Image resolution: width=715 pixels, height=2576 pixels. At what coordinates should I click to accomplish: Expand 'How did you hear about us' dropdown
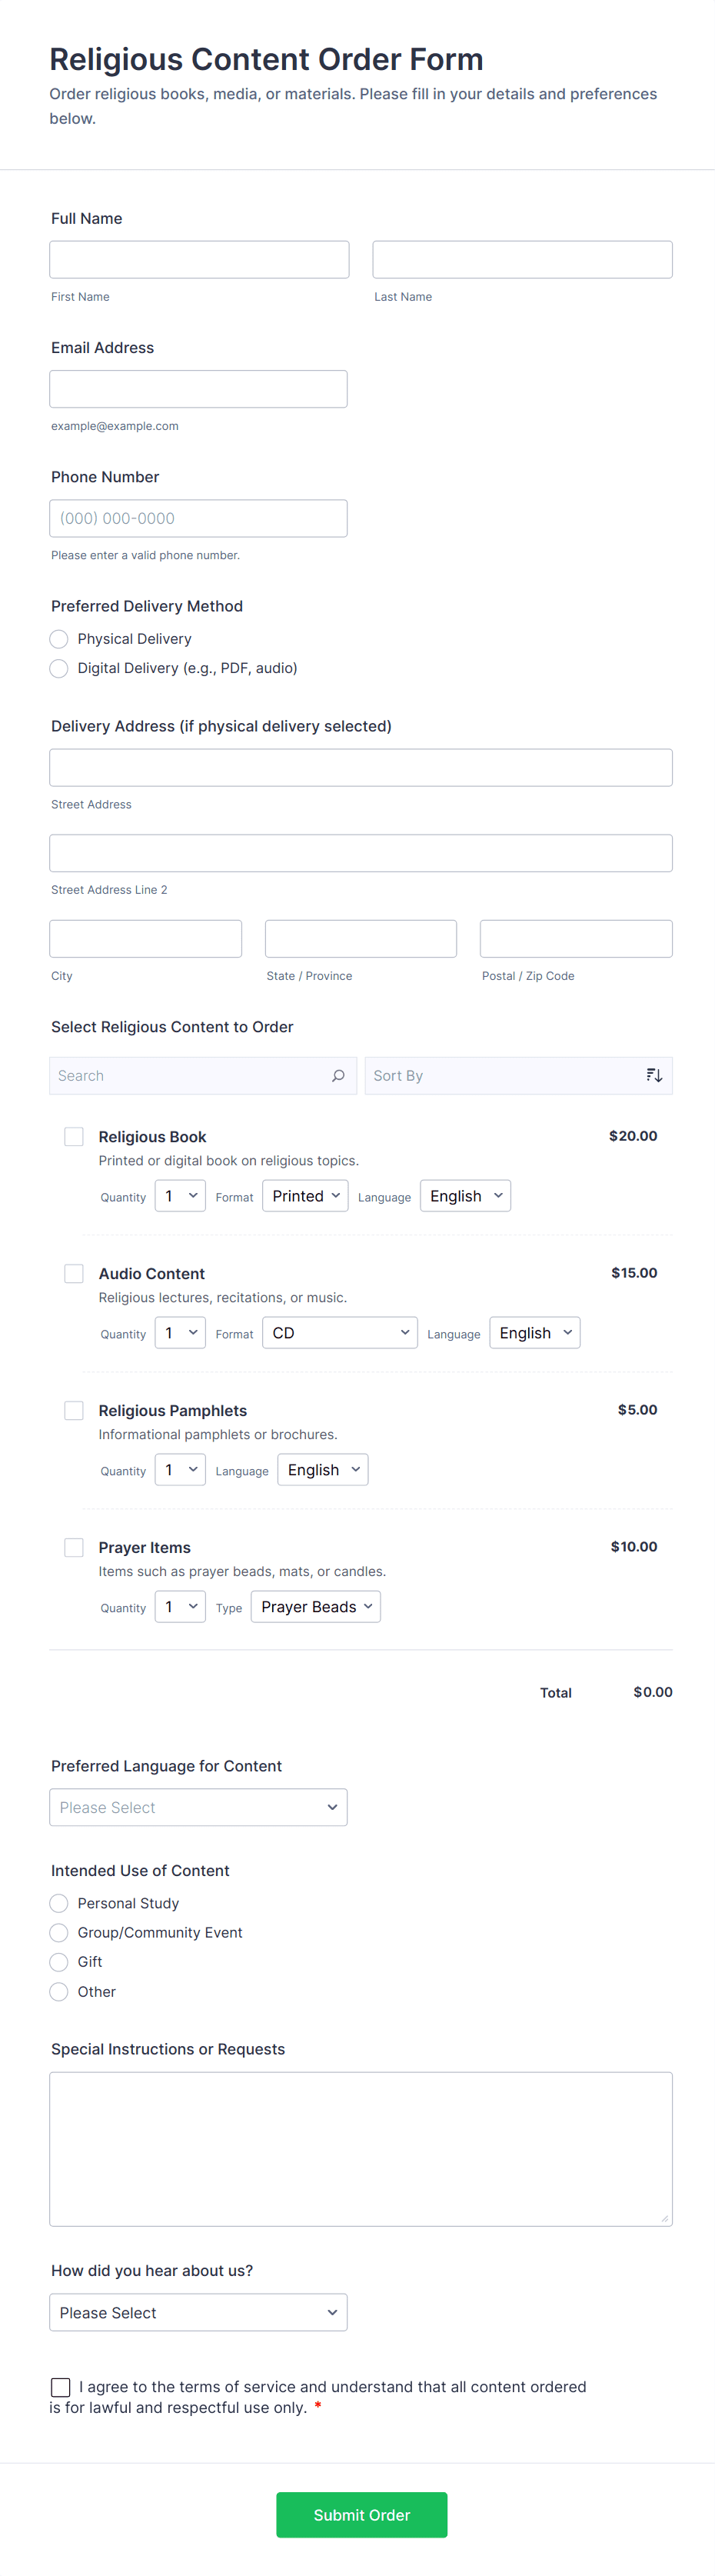click(x=198, y=2313)
